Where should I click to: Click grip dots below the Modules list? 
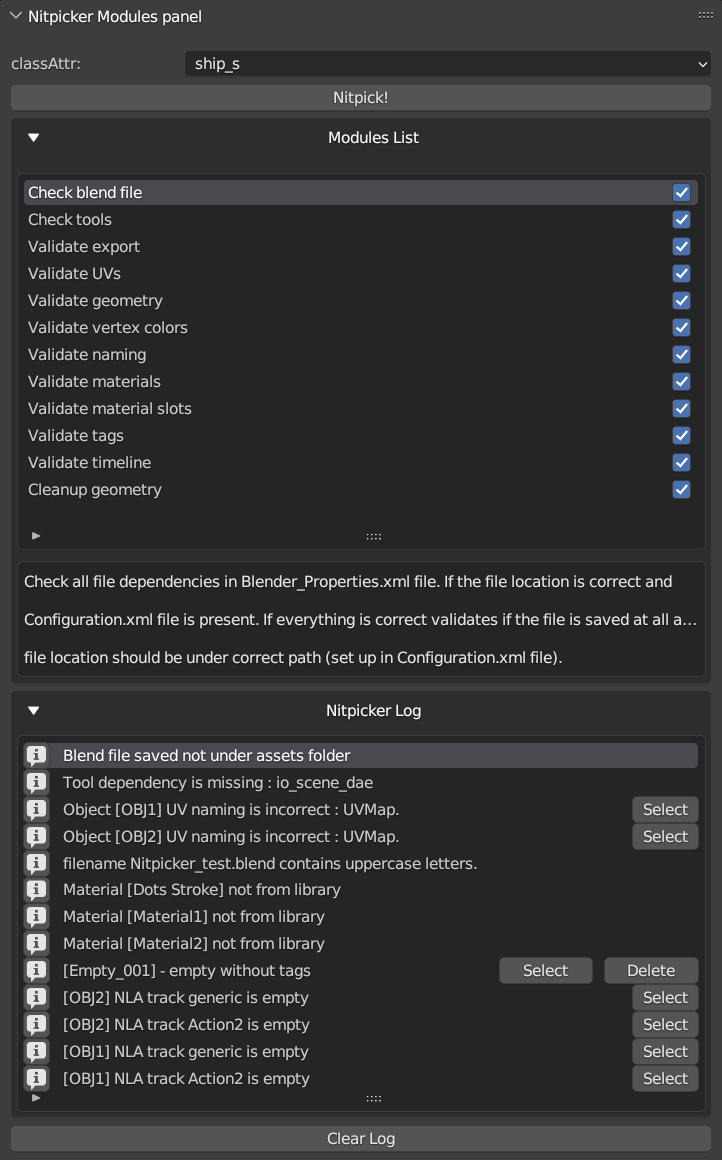tap(374, 536)
